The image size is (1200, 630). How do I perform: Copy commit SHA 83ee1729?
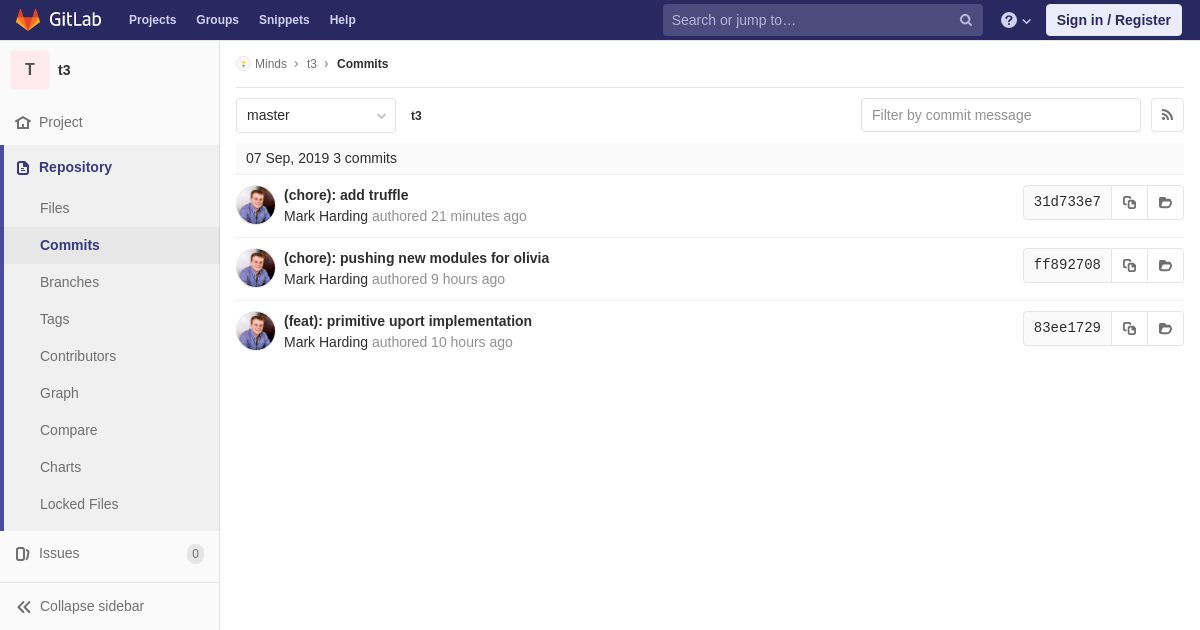point(1129,328)
